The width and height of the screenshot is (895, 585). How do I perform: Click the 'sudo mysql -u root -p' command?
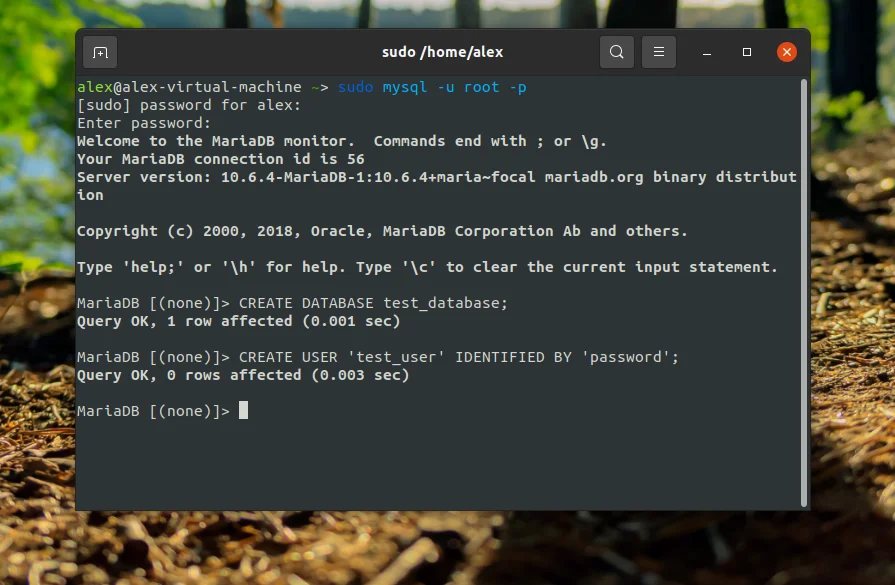coord(432,87)
